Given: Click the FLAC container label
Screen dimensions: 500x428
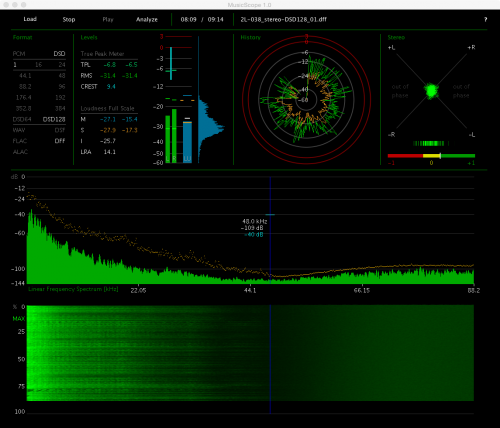Looking at the screenshot, I should coord(20,141).
